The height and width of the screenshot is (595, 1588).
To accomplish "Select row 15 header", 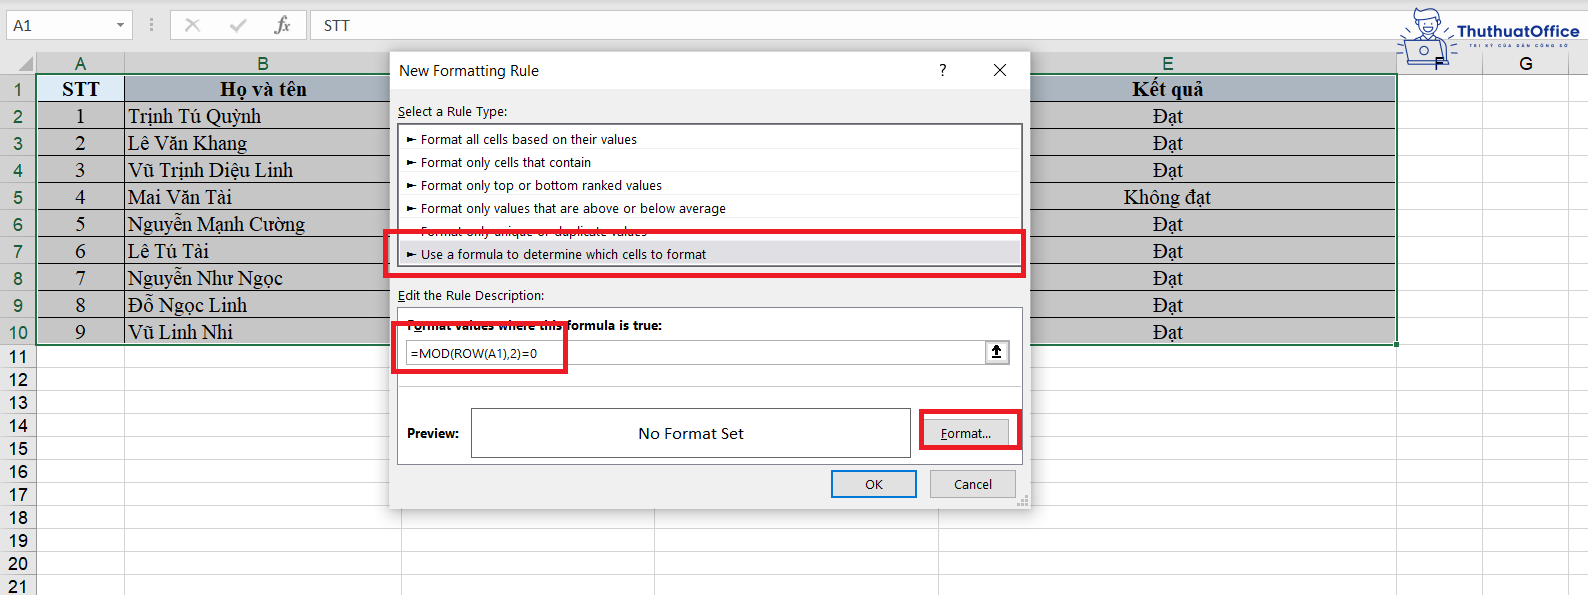I will click(17, 449).
